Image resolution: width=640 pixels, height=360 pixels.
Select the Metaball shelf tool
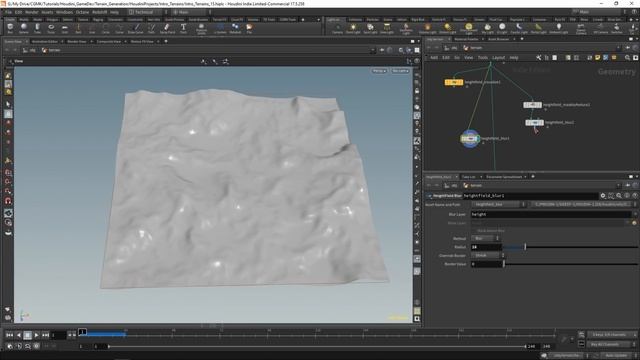coord(235,28)
